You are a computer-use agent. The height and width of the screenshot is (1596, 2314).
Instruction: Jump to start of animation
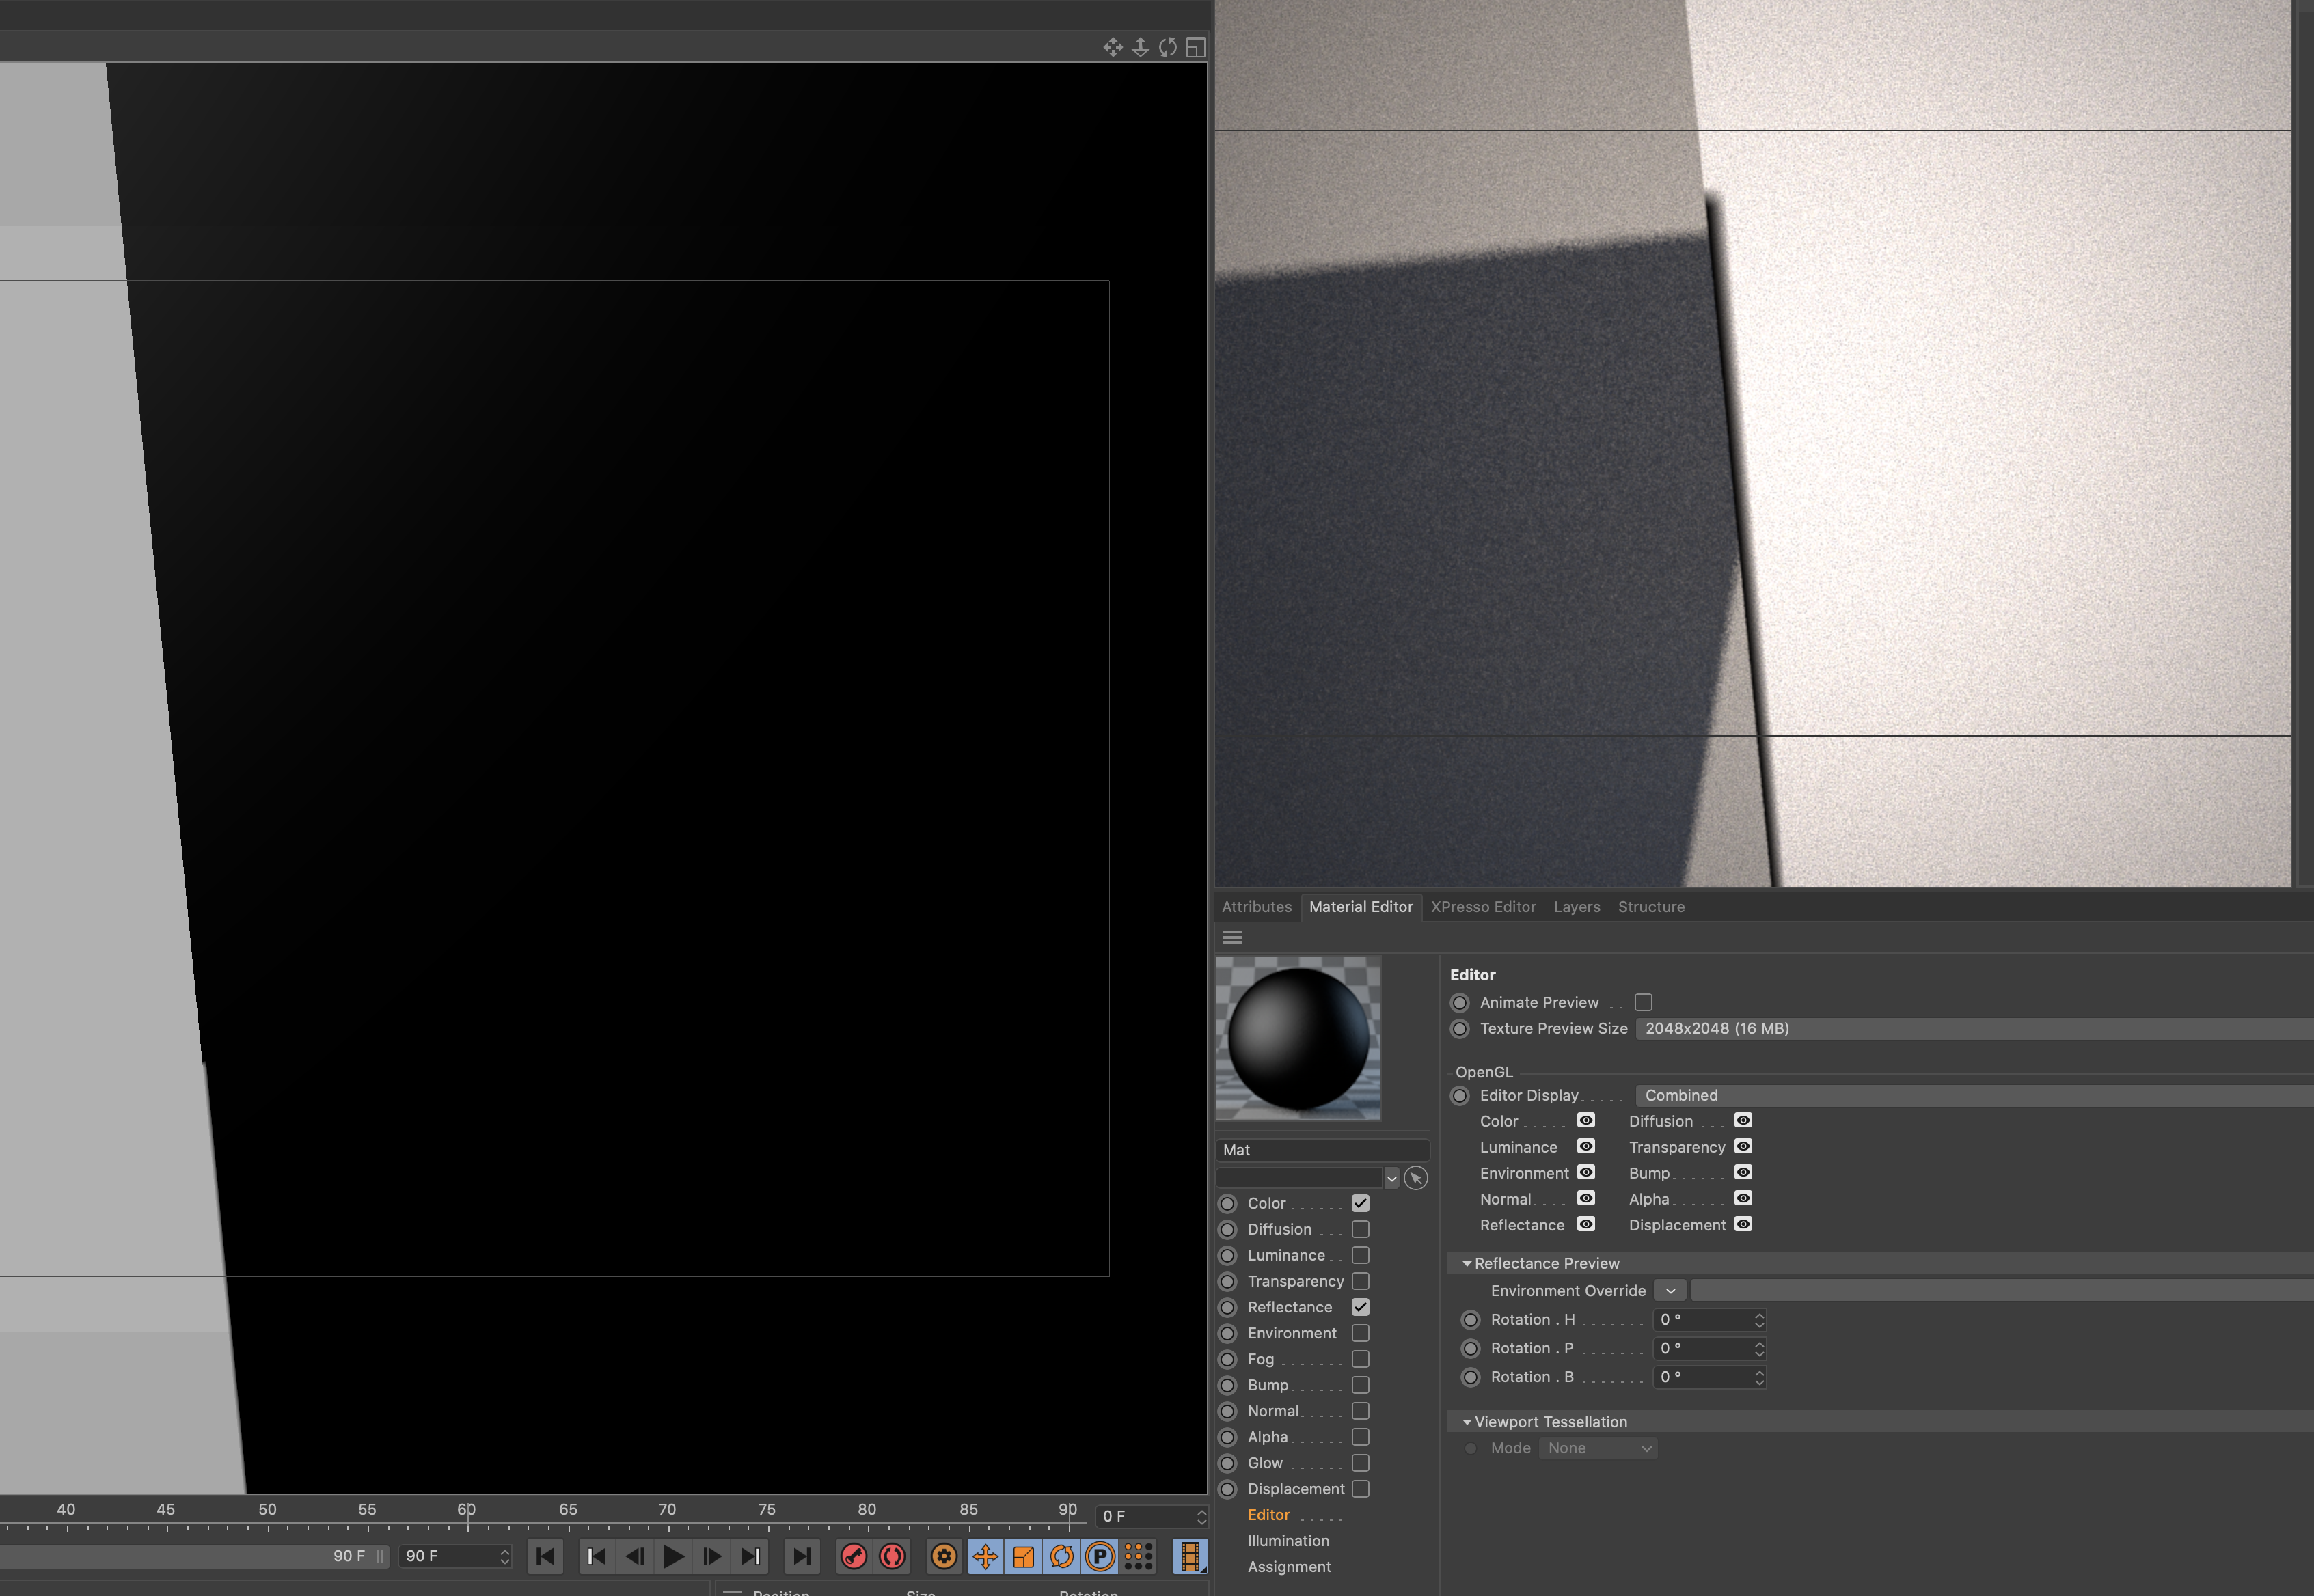coord(545,1556)
